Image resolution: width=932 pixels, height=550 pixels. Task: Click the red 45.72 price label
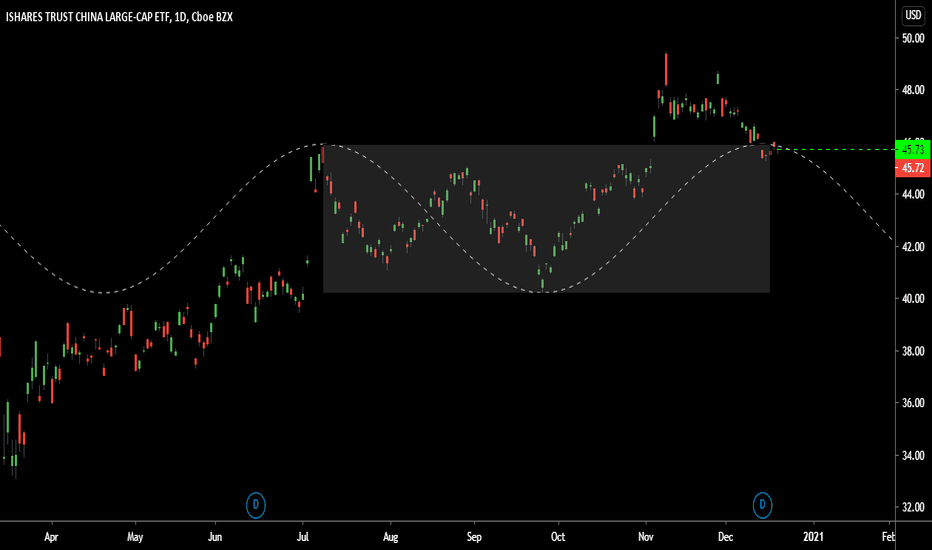[913, 168]
